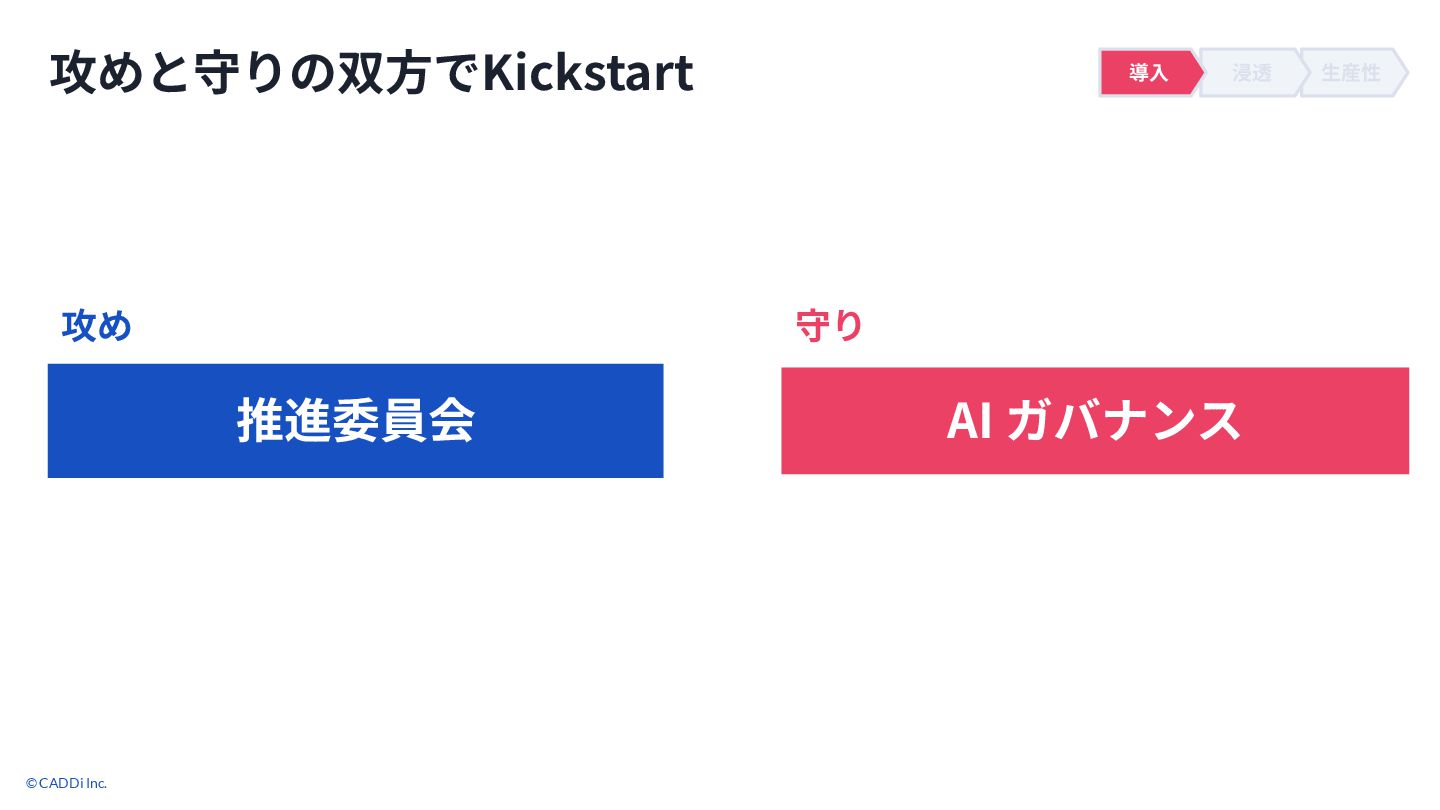
Task: Click the 推 character in the blue box
Action: (x=261, y=421)
